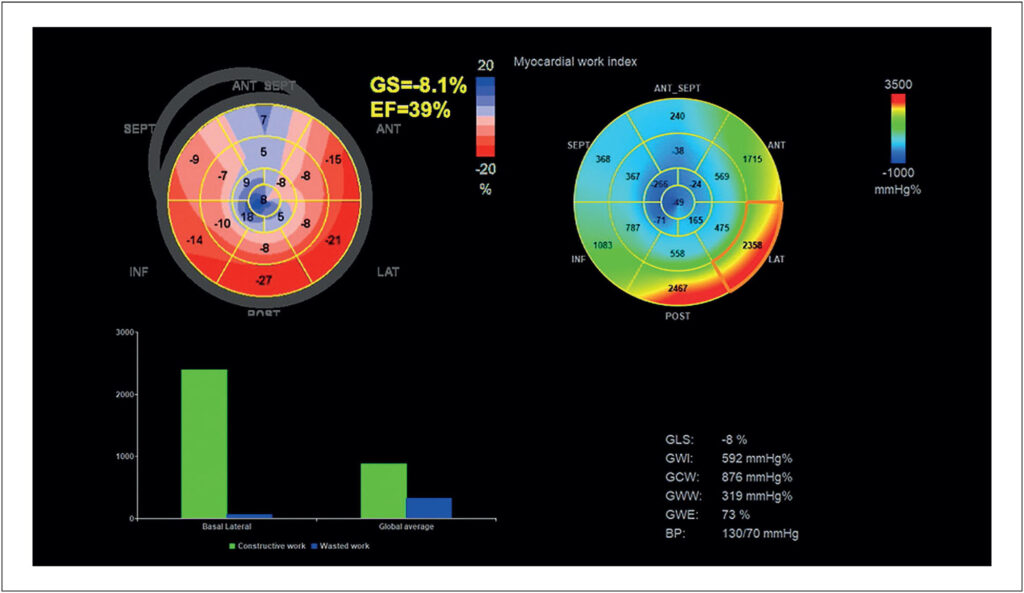Click the LAT label beside strain bull's-eye
The height and width of the screenshot is (593, 1024).
click(388, 272)
